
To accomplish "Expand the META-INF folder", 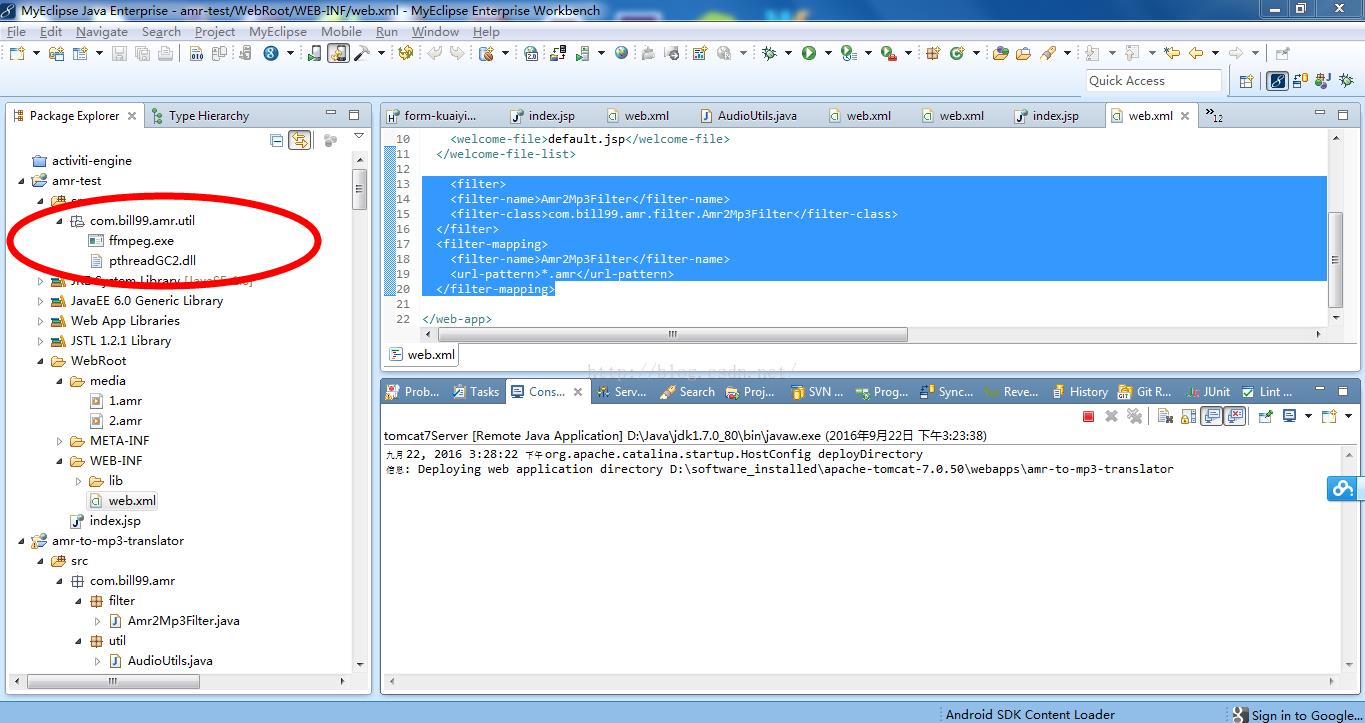I will coord(60,441).
